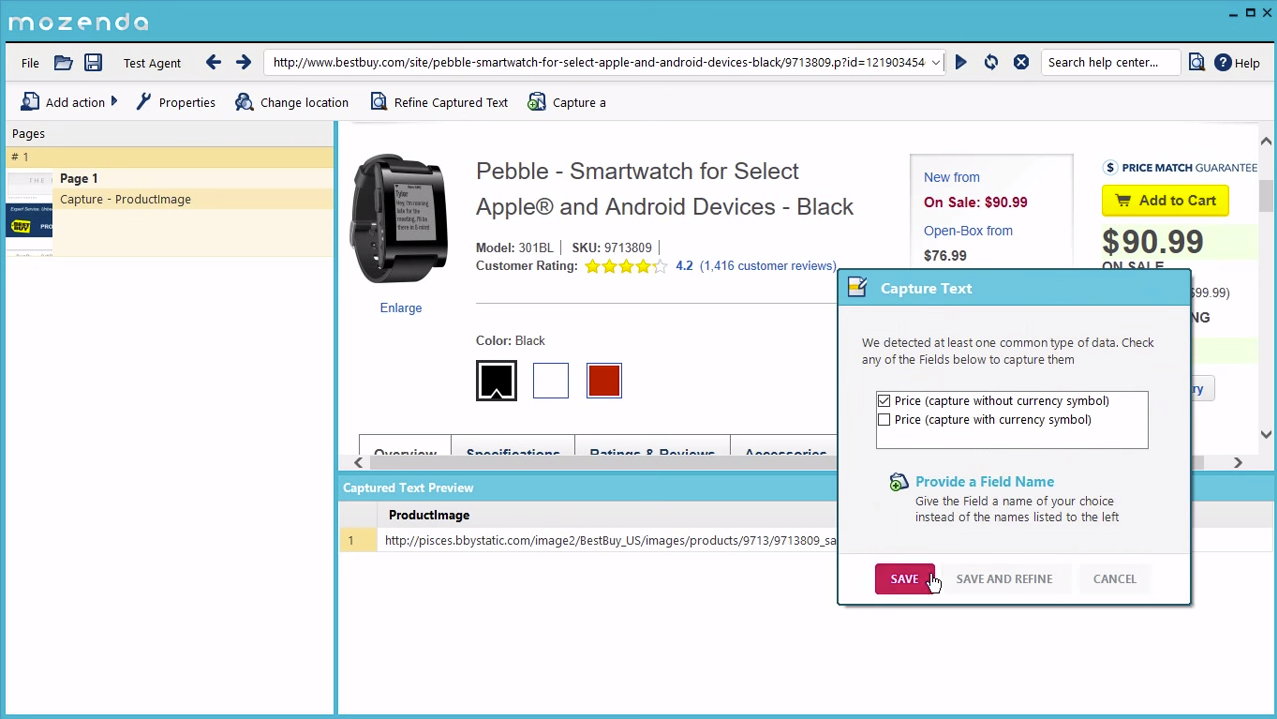This screenshot has width=1277, height=719.
Task: Click the Test Agent label
Action: point(152,63)
